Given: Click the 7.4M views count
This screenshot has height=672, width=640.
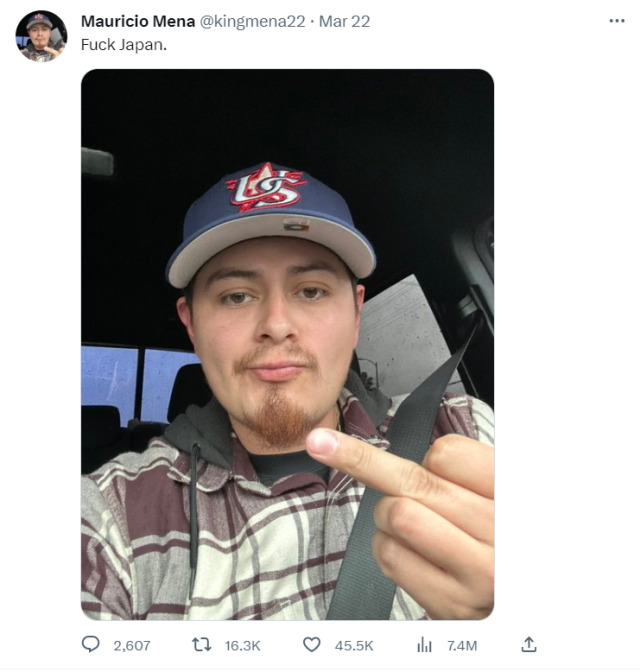Looking at the screenshot, I should tap(462, 645).
